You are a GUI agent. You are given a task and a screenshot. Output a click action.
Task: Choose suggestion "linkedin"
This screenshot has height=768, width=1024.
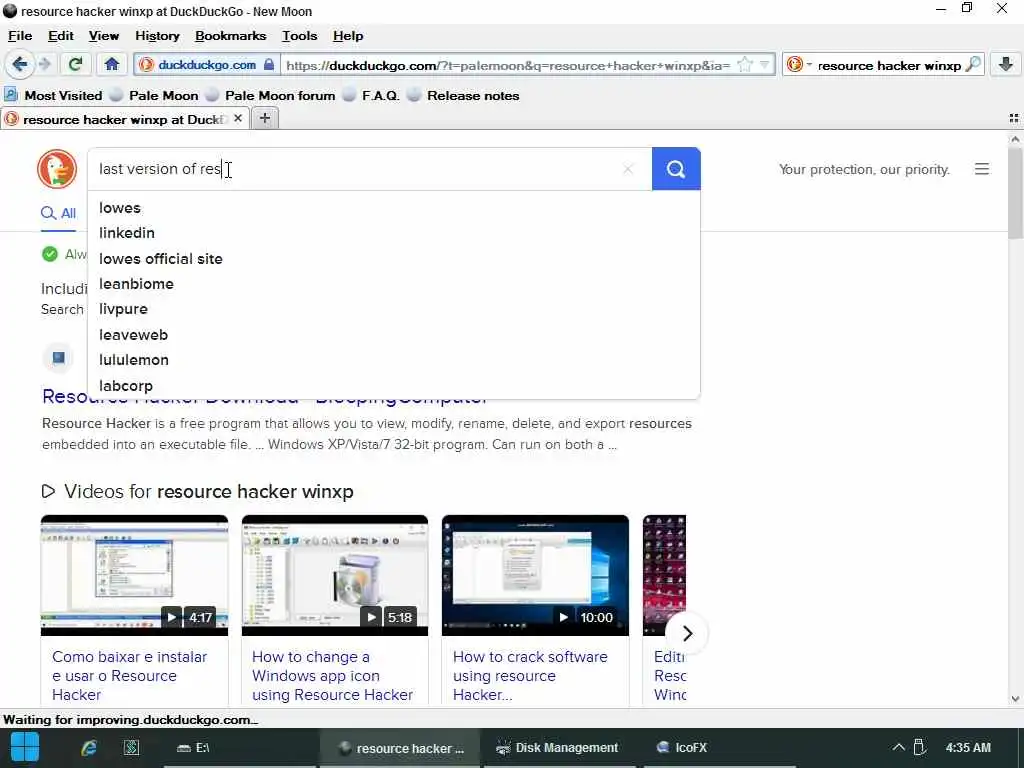click(x=394, y=233)
